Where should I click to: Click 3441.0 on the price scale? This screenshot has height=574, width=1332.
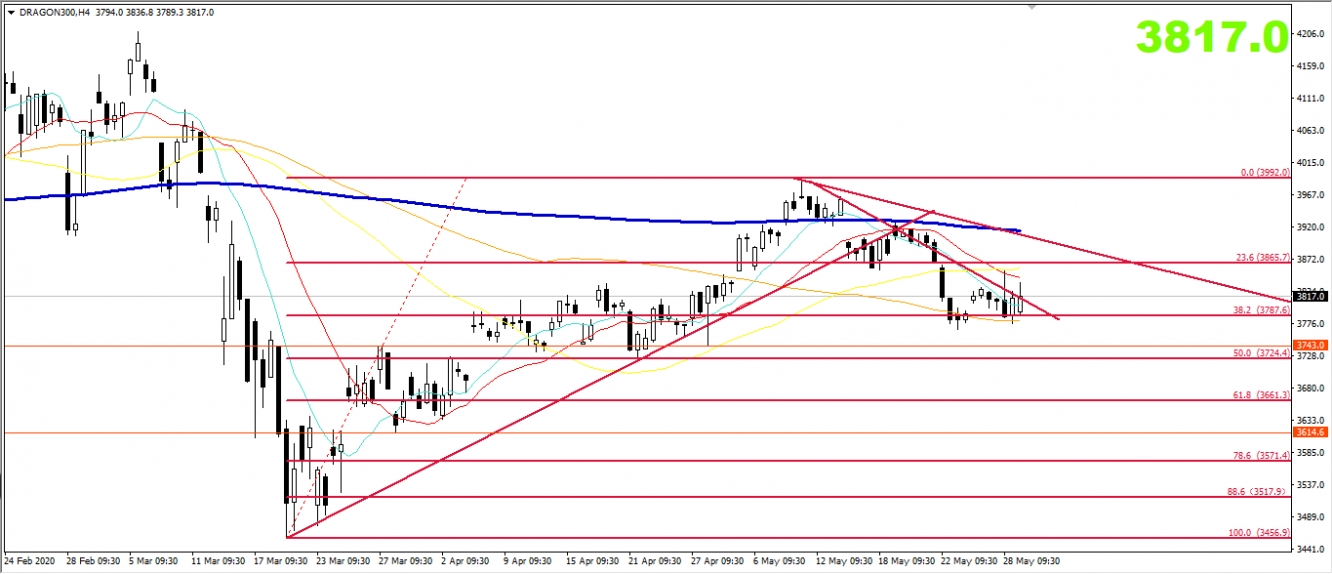click(x=1309, y=549)
